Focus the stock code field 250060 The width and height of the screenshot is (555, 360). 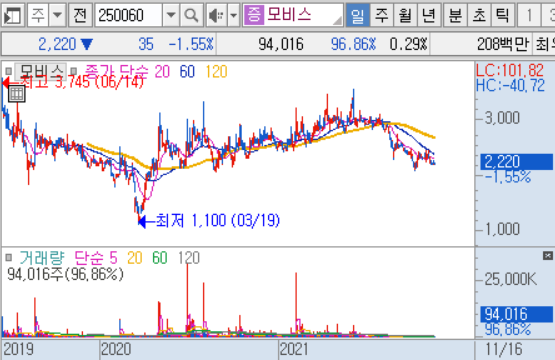tap(128, 16)
